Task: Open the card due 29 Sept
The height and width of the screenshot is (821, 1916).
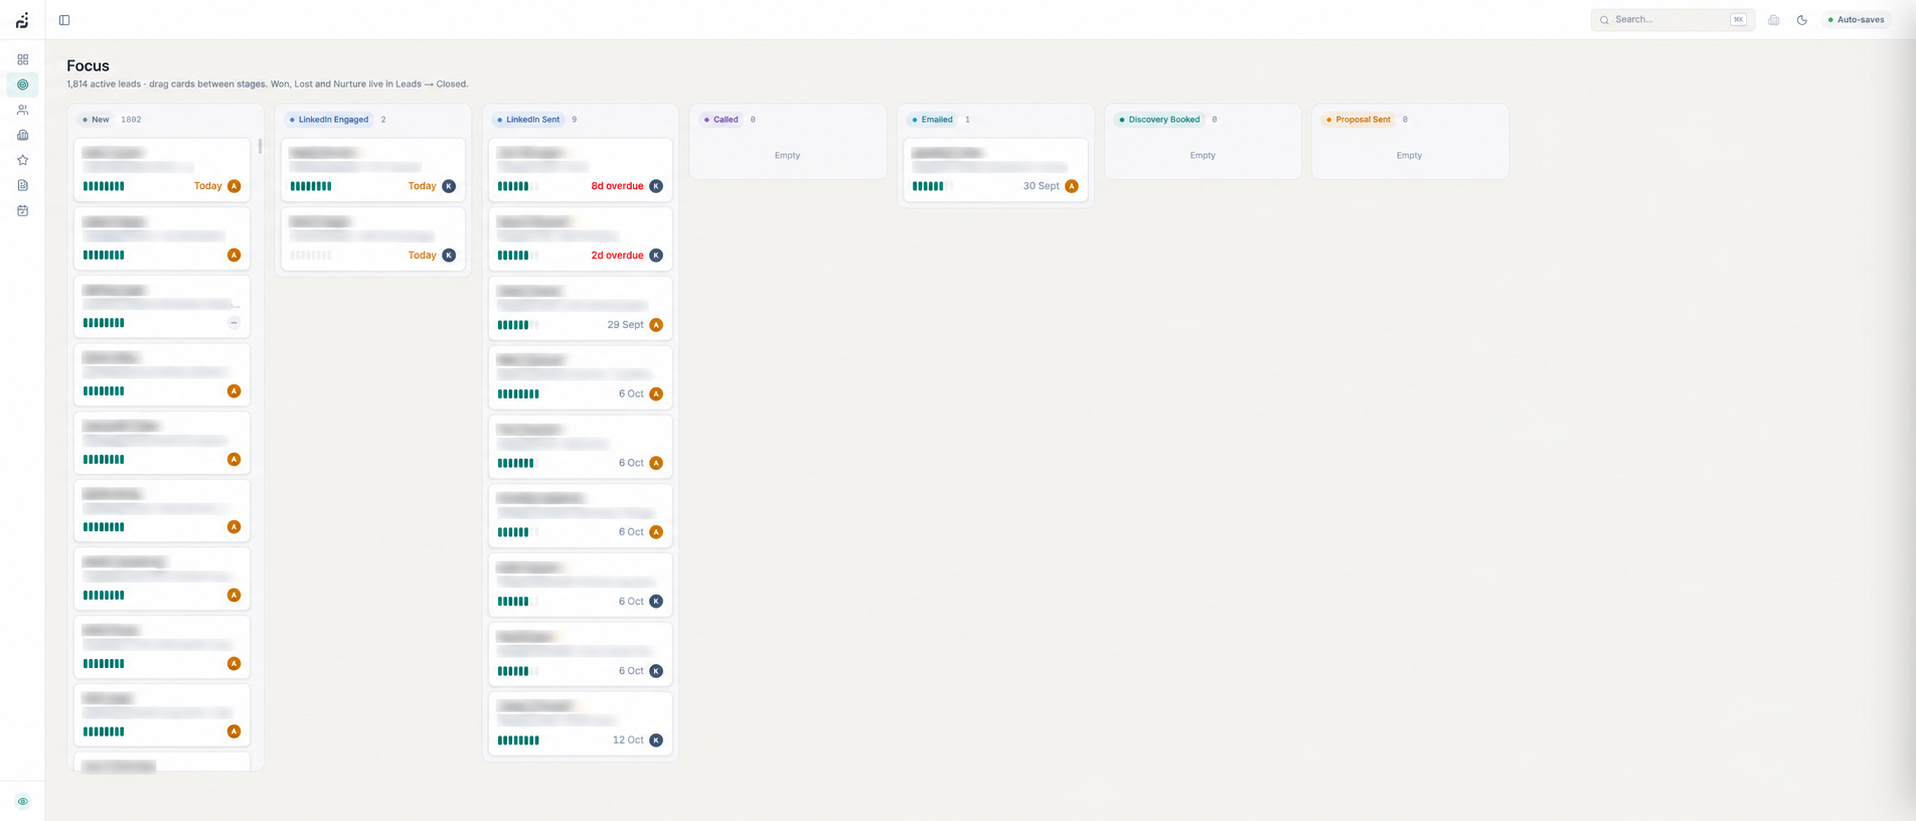Action: (x=580, y=309)
